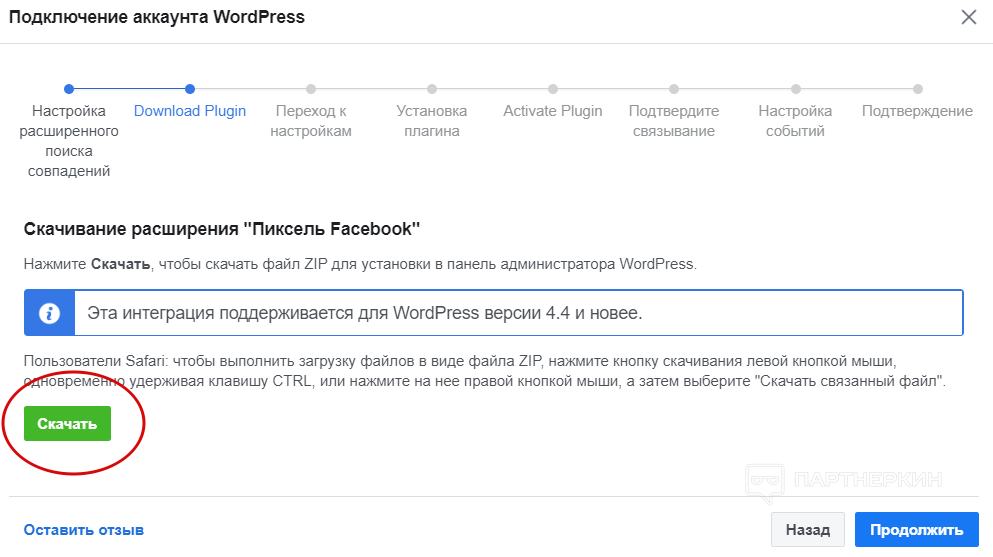Select the Настройка расширенного поиска совпадений step

(69, 141)
